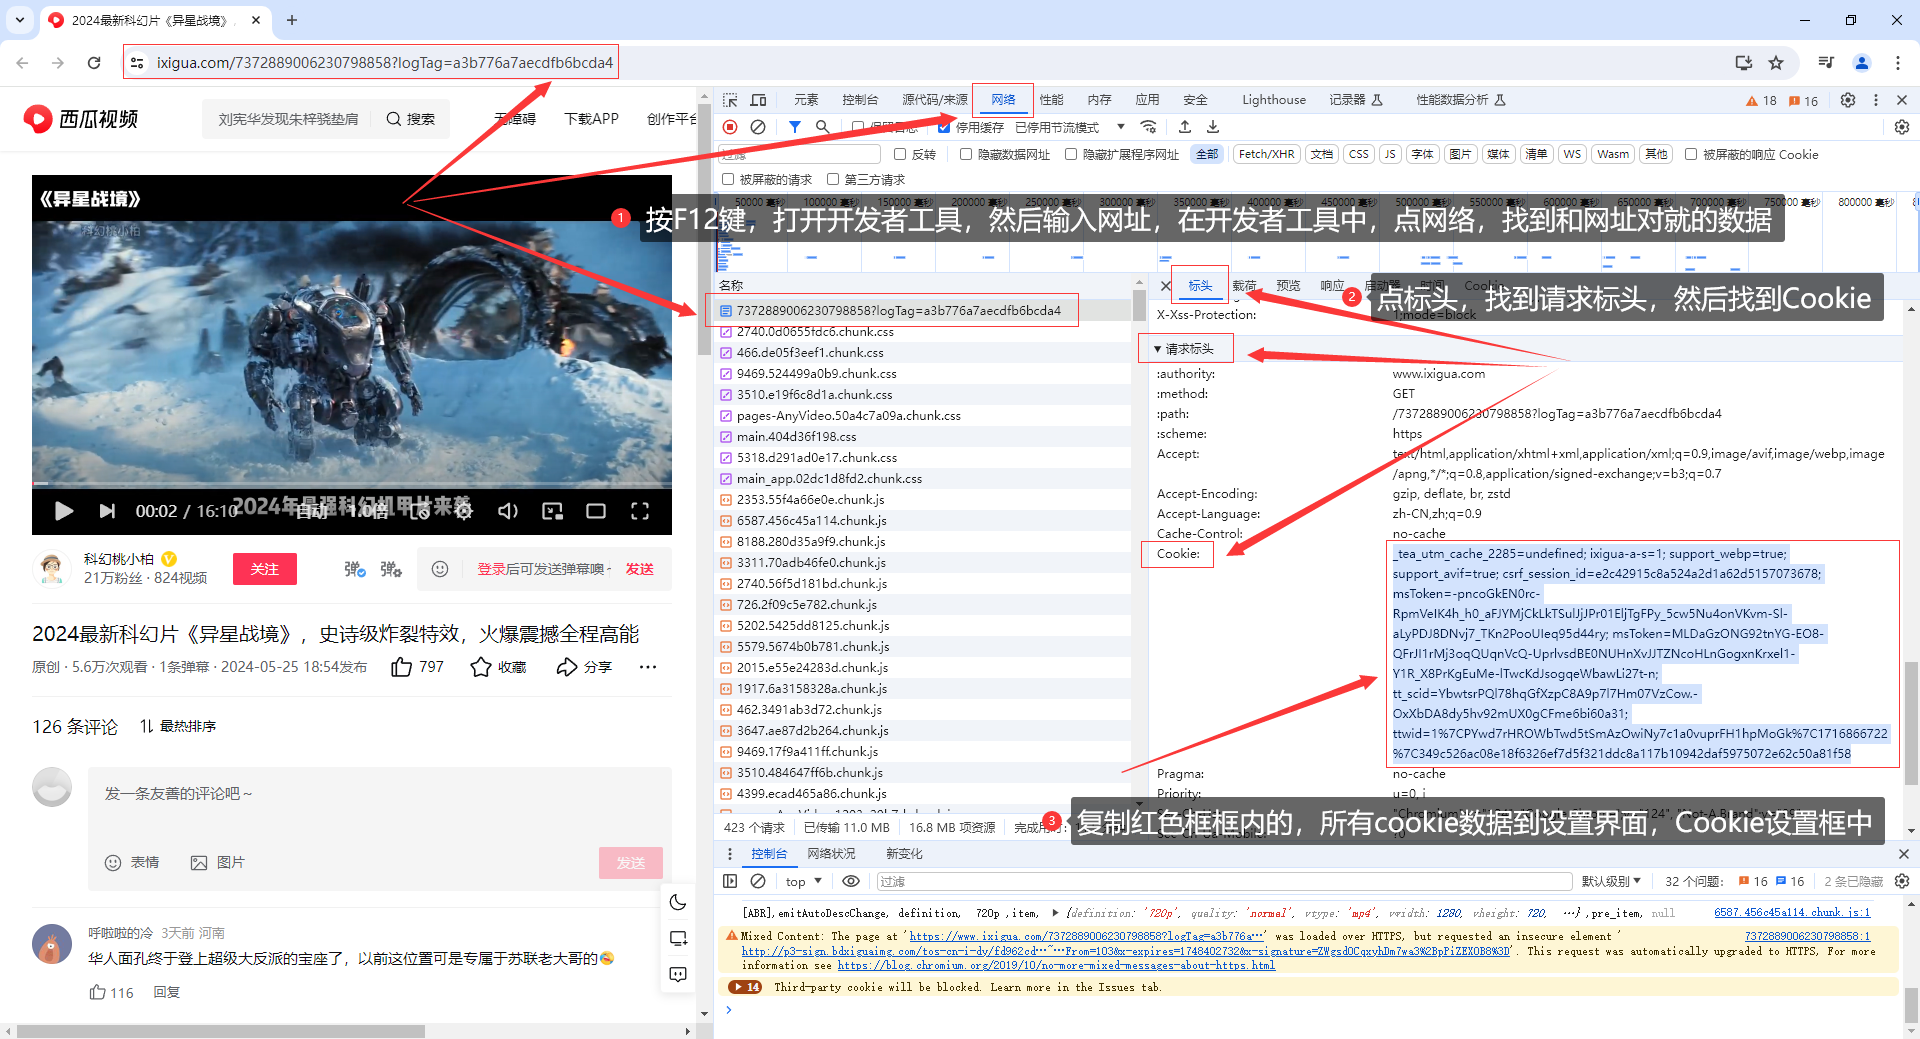Open console settings gear icon

1902,881
